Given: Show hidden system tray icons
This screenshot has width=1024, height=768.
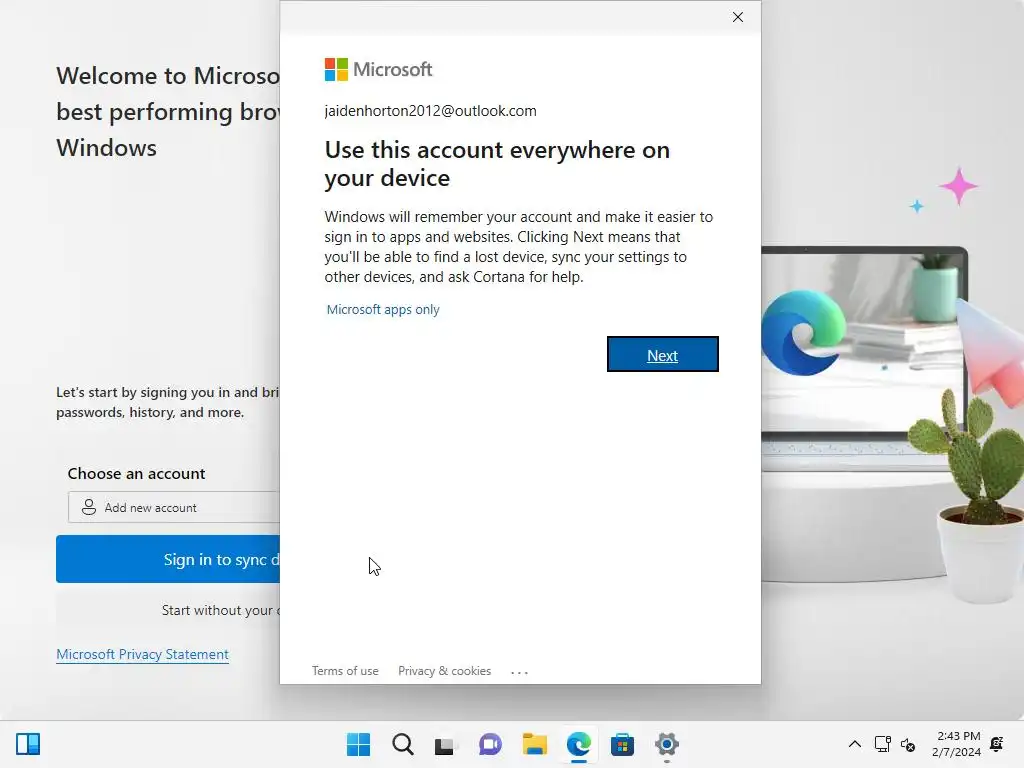Looking at the screenshot, I should tap(854, 744).
